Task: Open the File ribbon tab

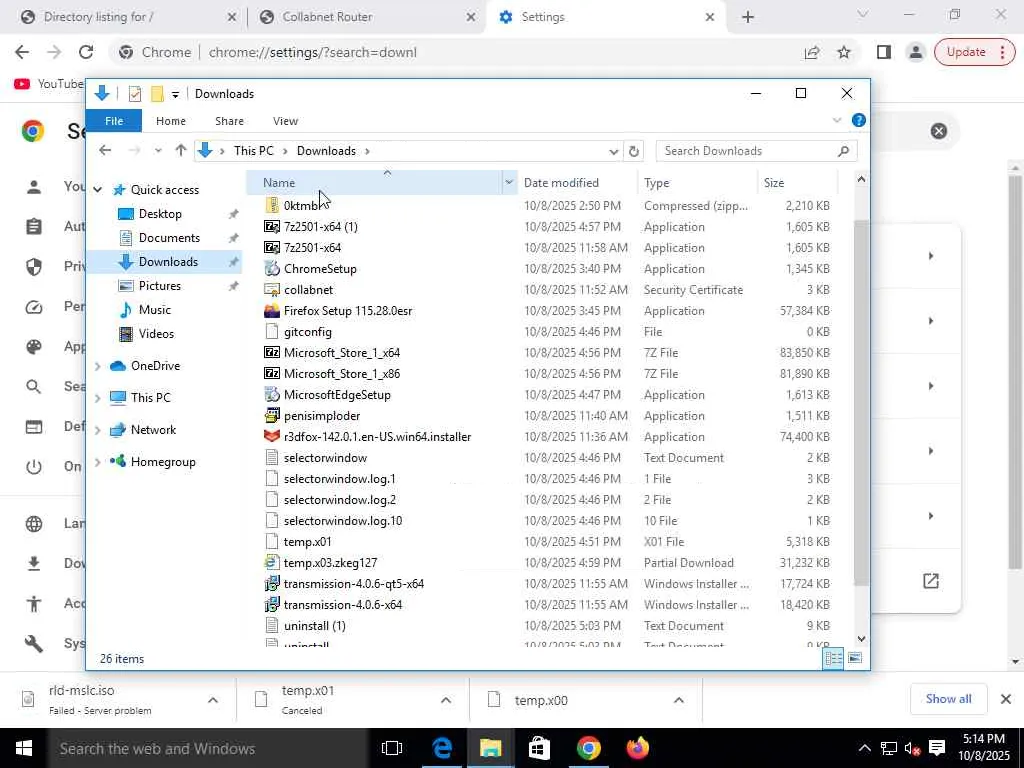Action: (114, 121)
